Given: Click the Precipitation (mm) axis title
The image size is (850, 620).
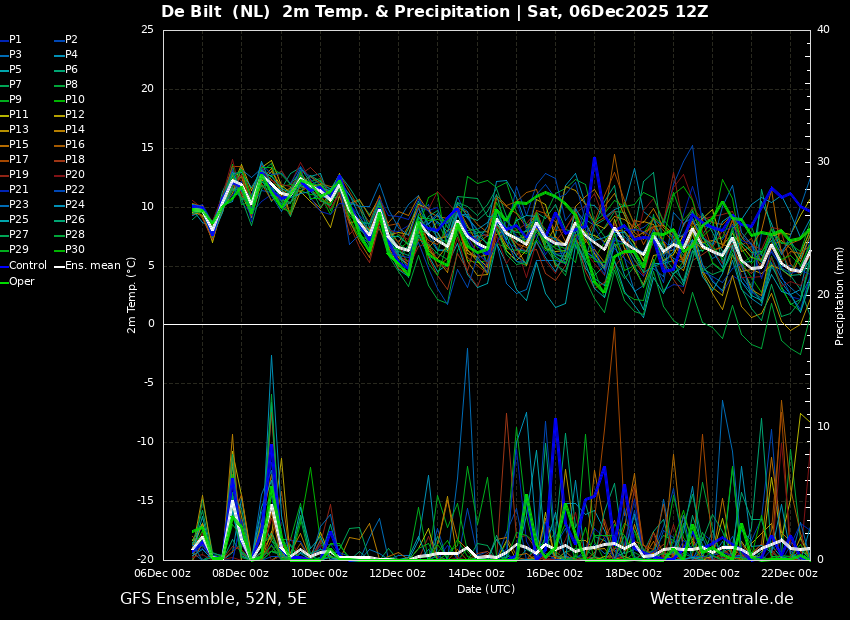Looking at the screenshot, I should click(840, 295).
